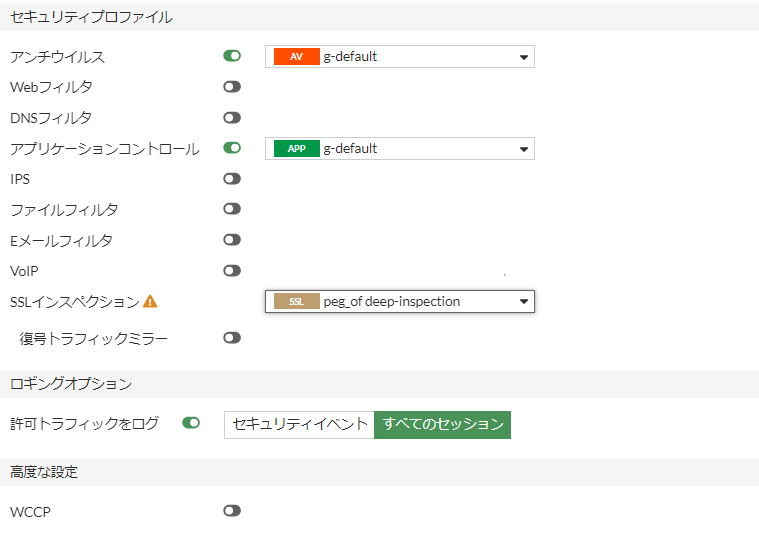The image size is (759, 533).
Task: Disable the アンチウイルス toggle
Action: (232, 56)
